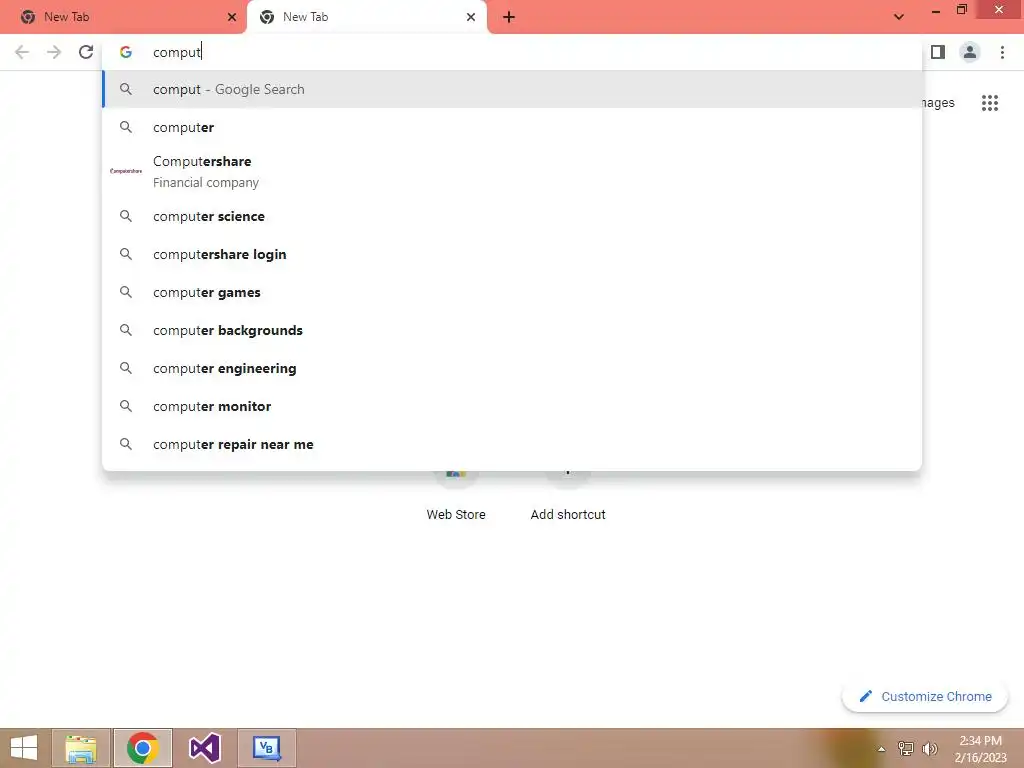Select 'computershare login' suggestion
The width and height of the screenshot is (1024, 768).
[512, 254]
